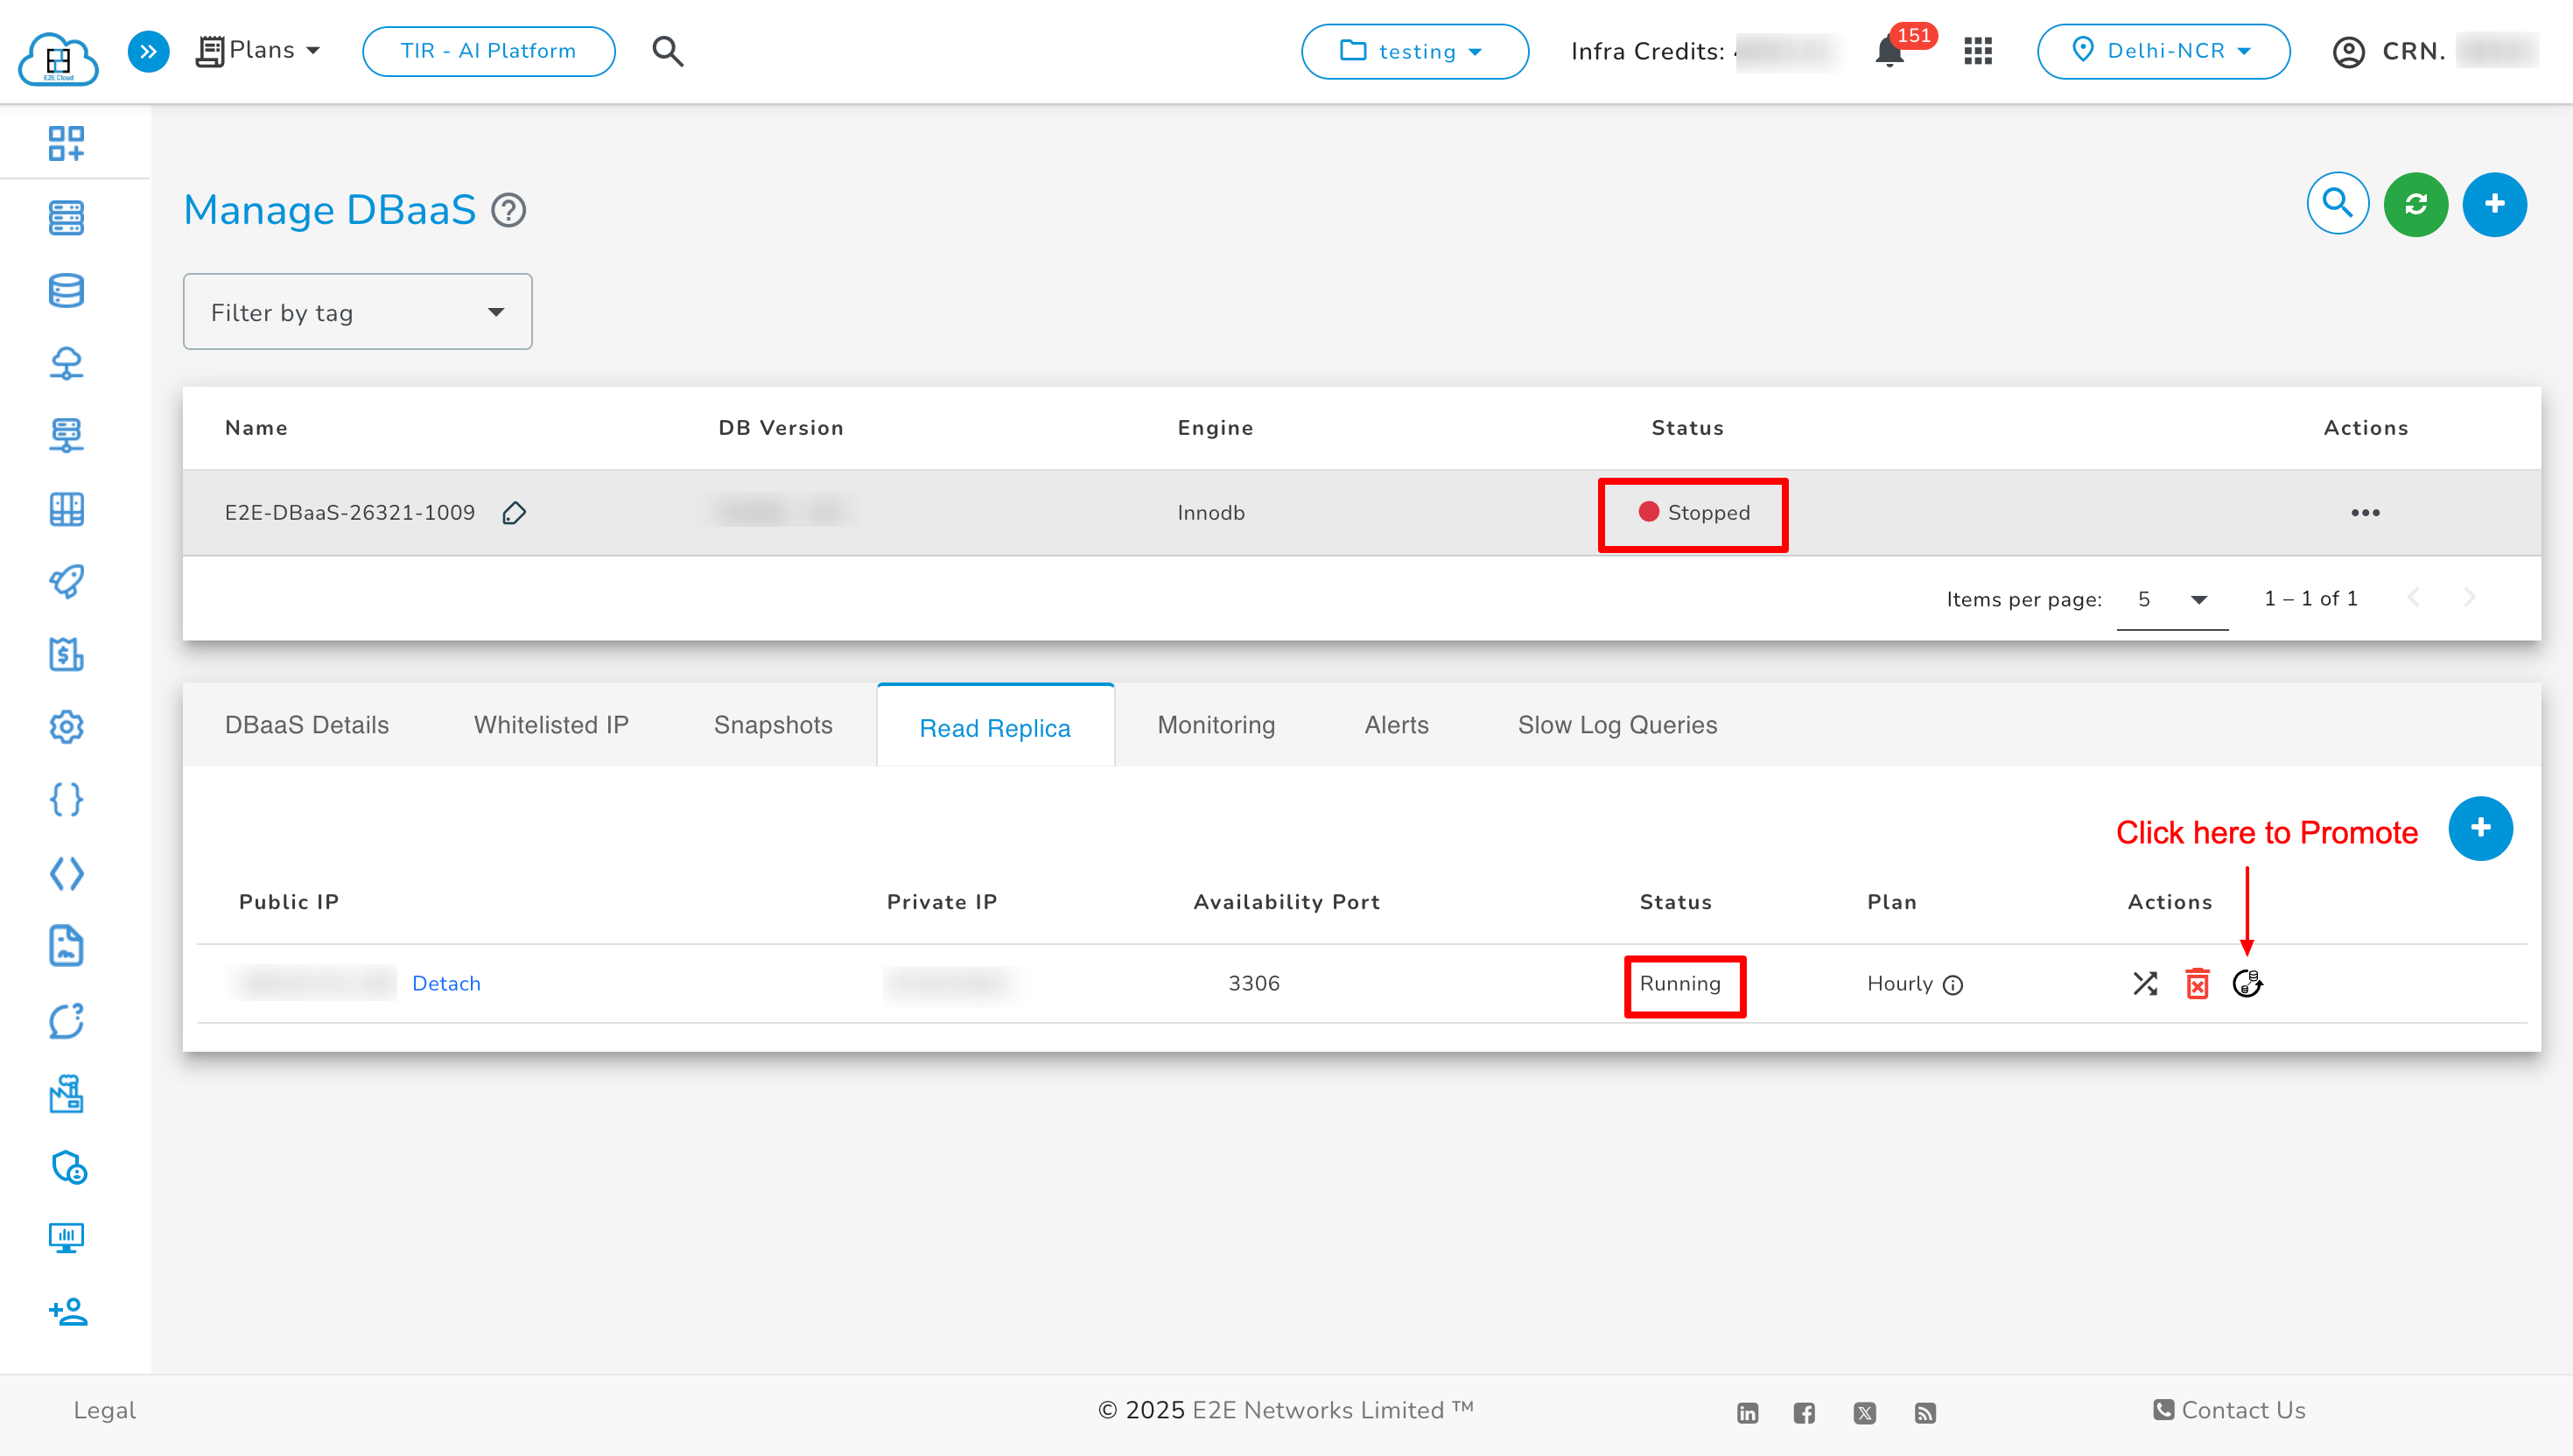The width and height of the screenshot is (2573, 1456).
Task: Select the compute nodes icon in sidebar
Action: (66, 217)
